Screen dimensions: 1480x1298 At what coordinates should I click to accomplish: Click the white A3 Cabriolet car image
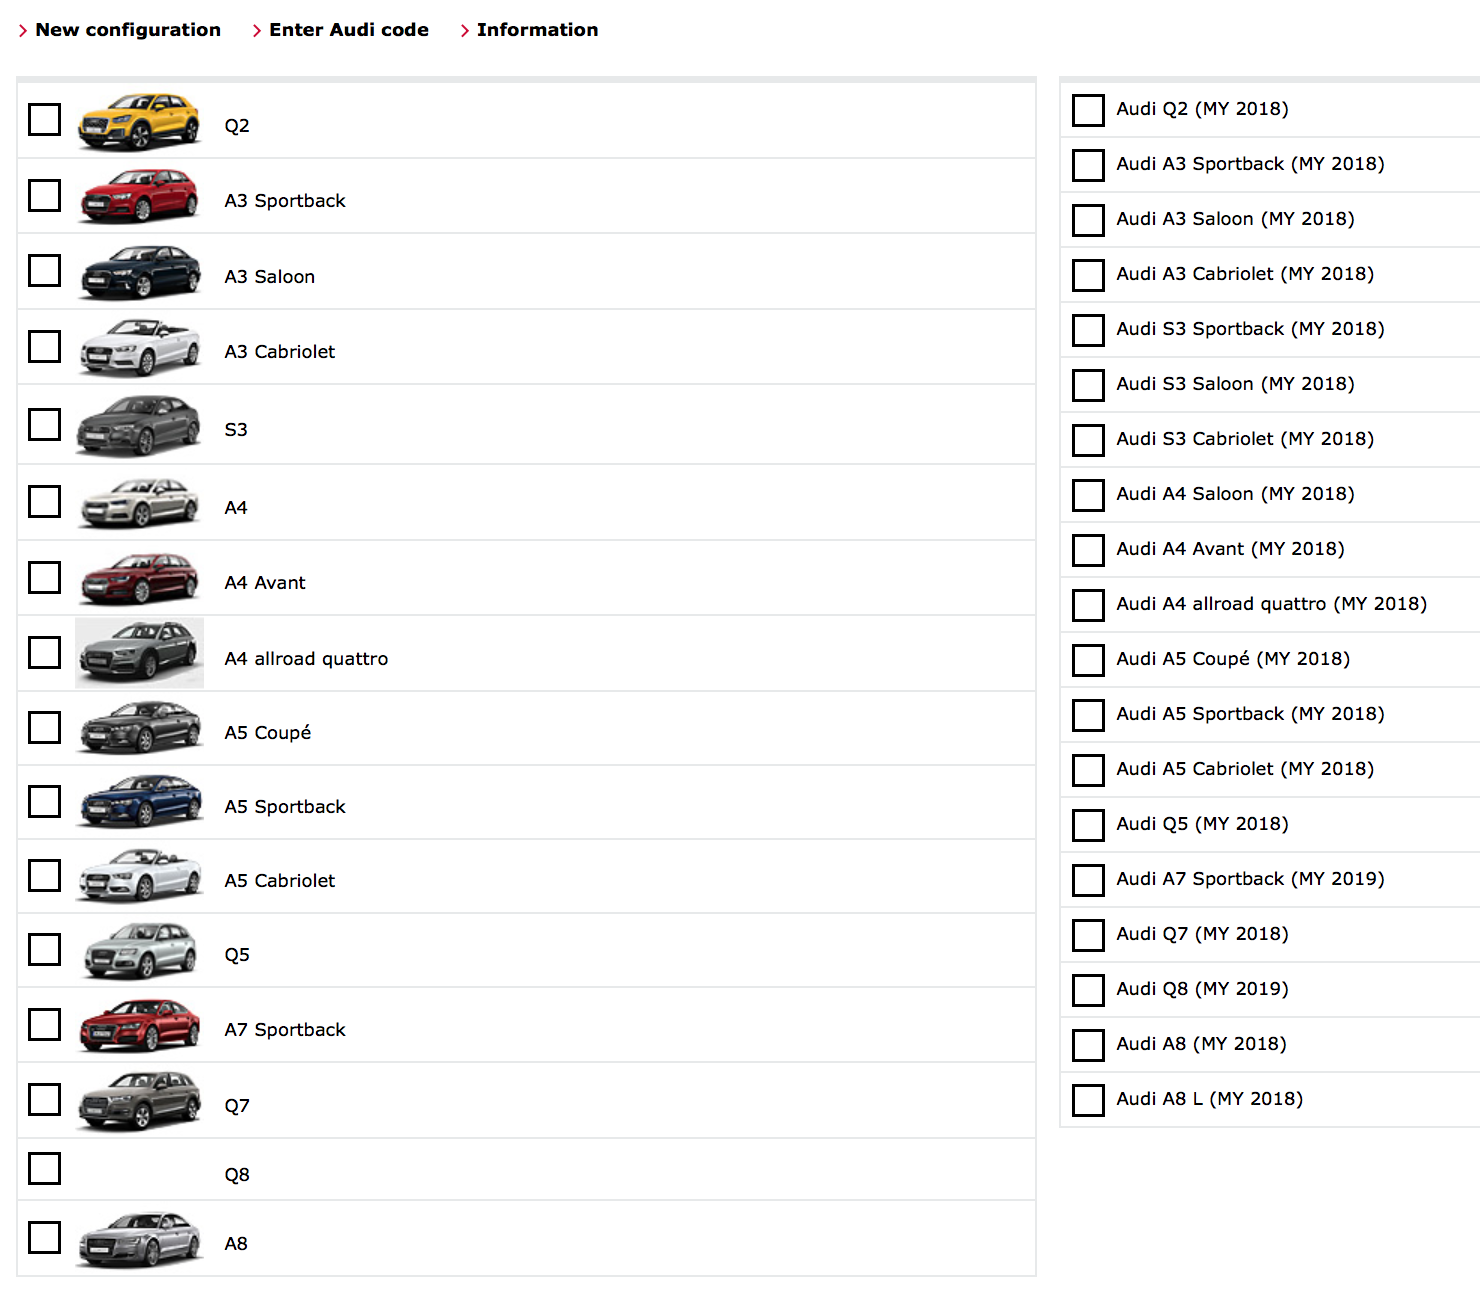tap(139, 347)
